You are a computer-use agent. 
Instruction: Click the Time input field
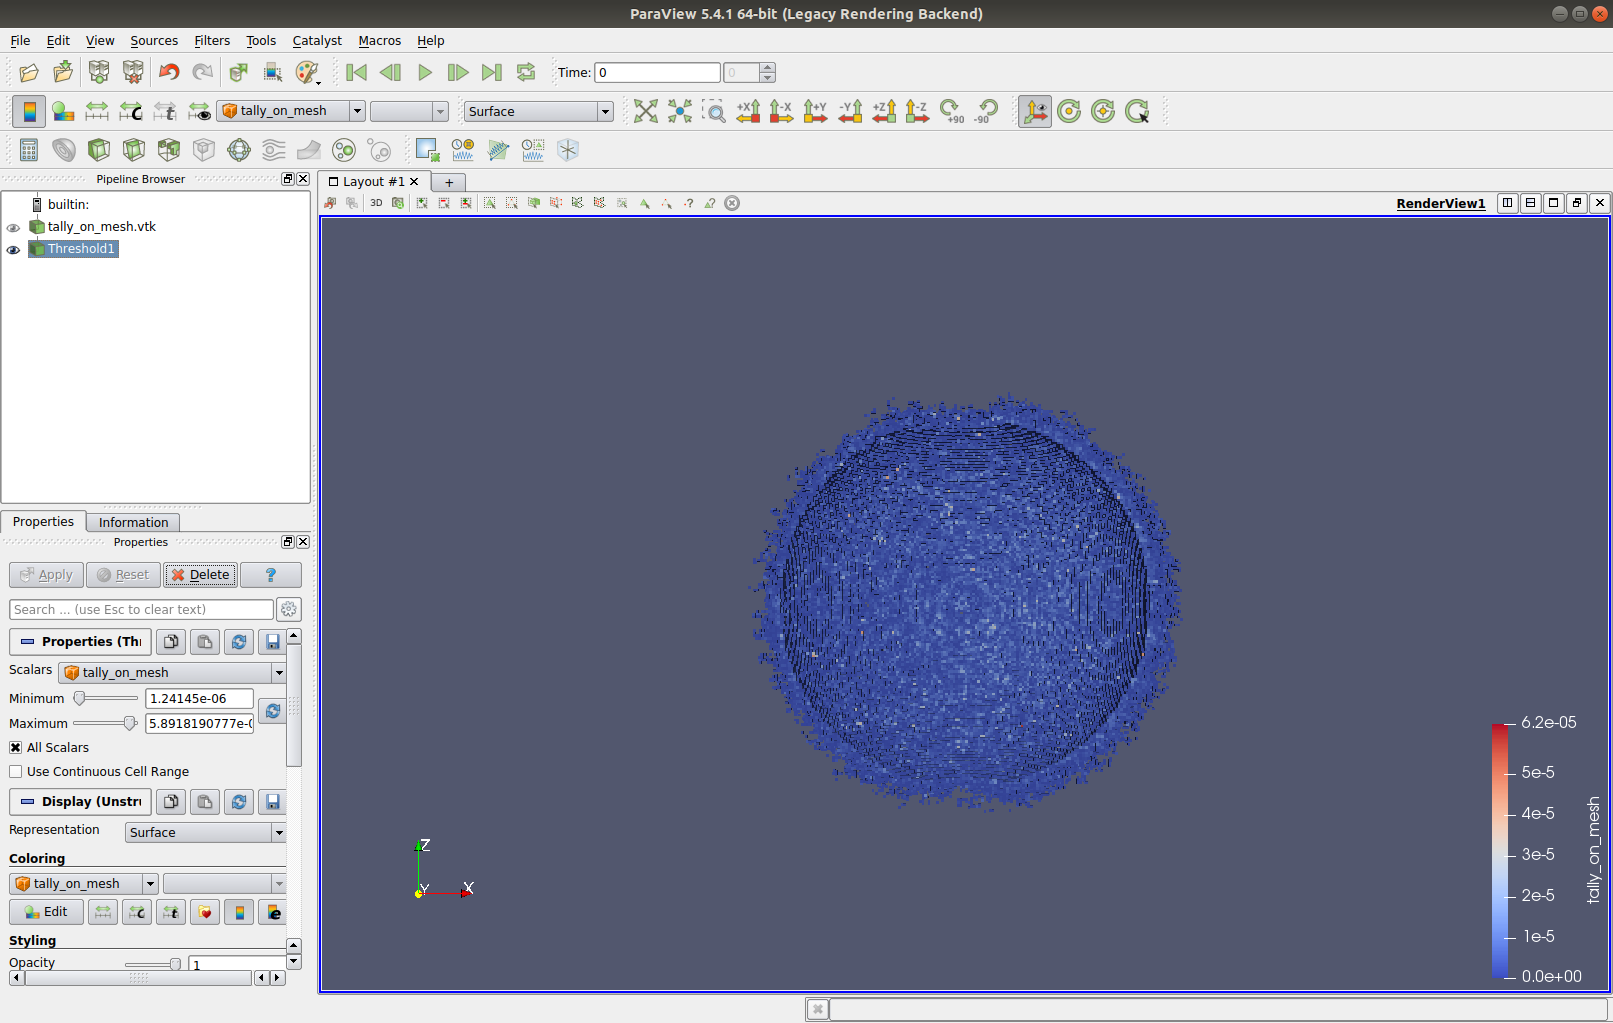[x=657, y=72]
